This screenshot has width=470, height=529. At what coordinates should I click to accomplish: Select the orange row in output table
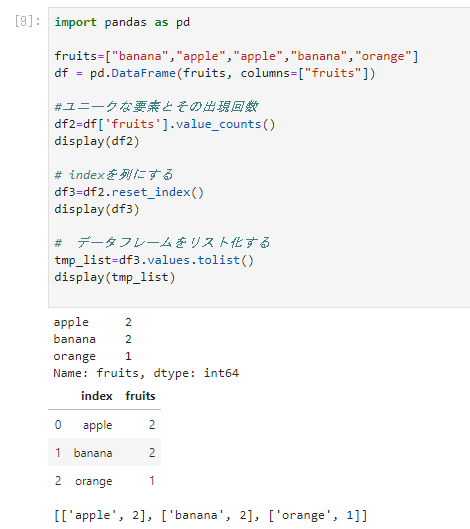point(105,480)
